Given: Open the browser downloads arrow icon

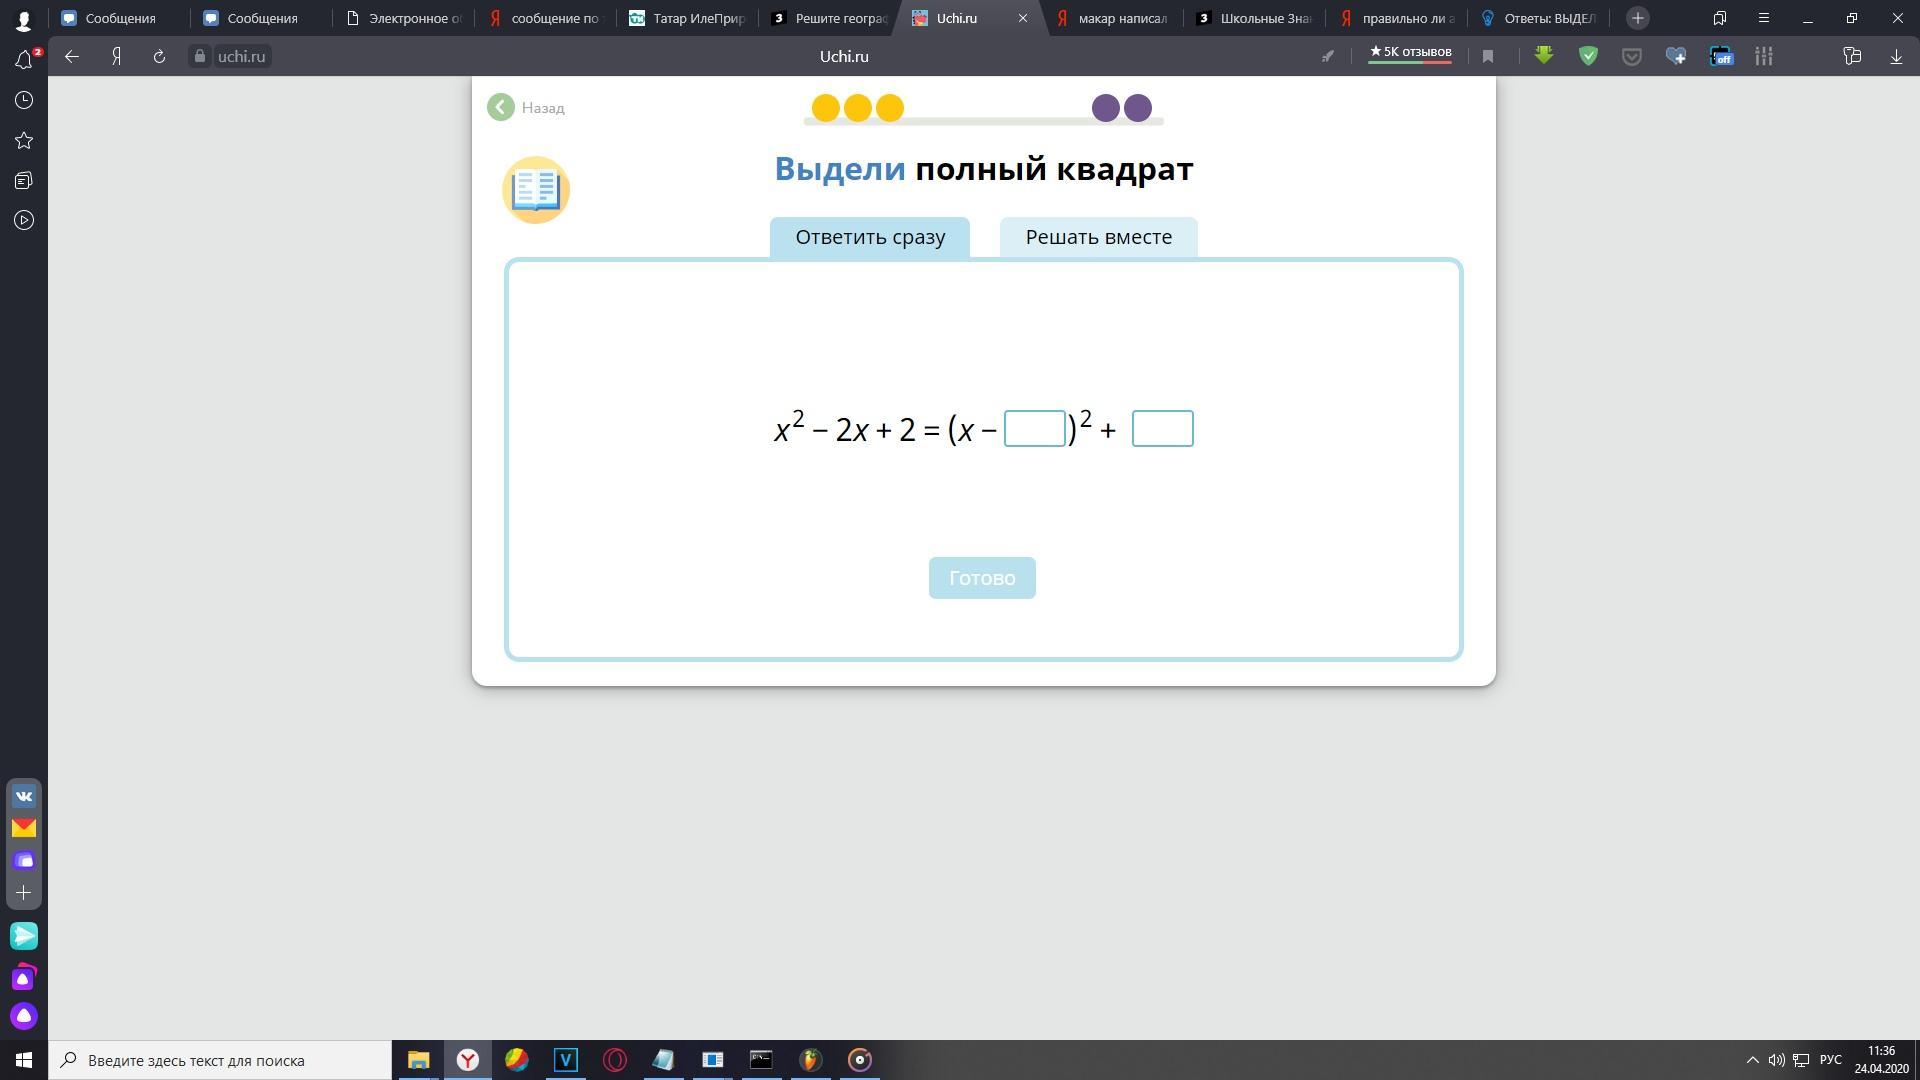Looking at the screenshot, I should tap(1896, 57).
